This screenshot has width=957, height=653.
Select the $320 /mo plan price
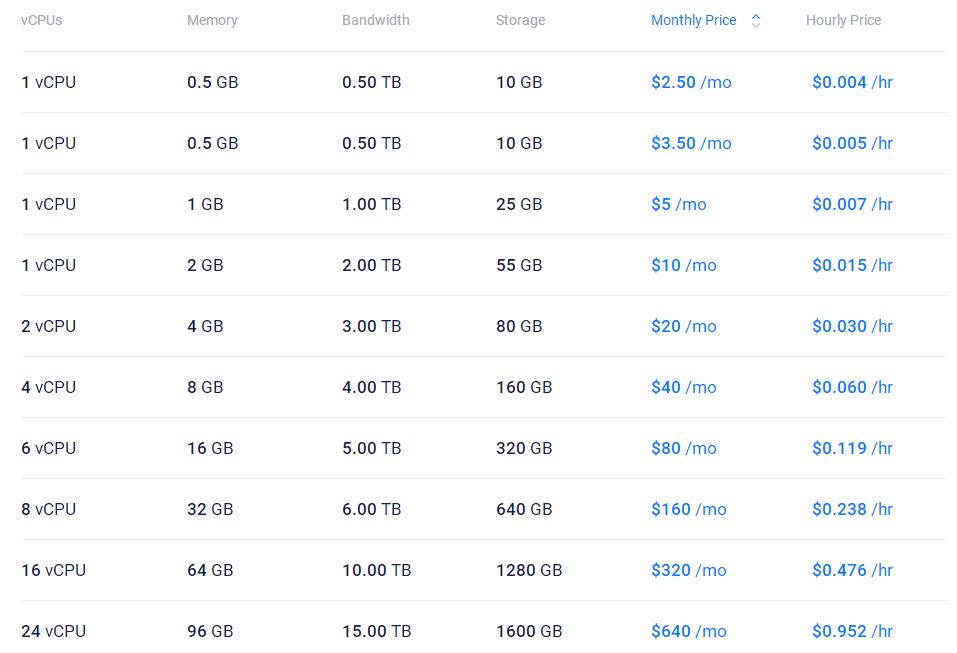pos(688,571)
